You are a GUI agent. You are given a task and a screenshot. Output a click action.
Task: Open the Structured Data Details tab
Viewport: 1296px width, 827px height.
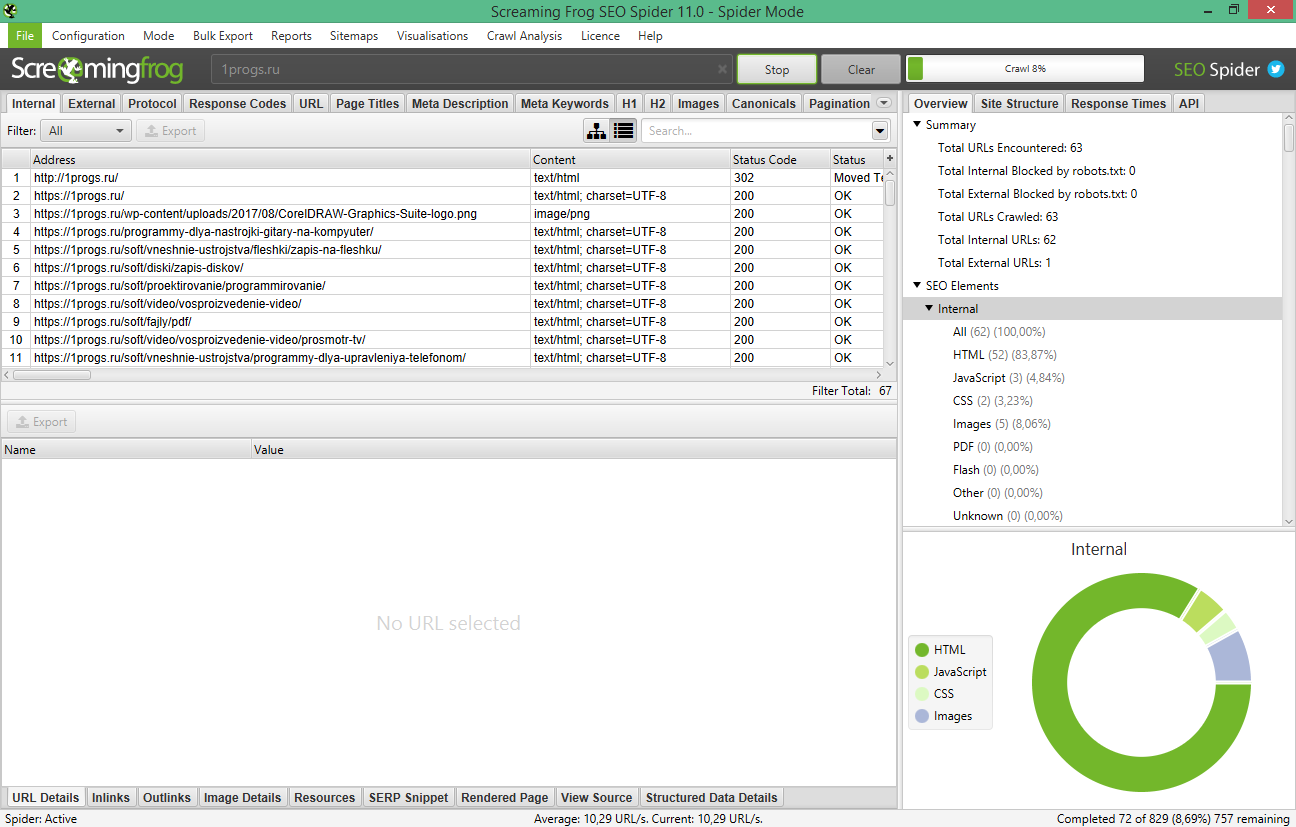tap(712, 797)
